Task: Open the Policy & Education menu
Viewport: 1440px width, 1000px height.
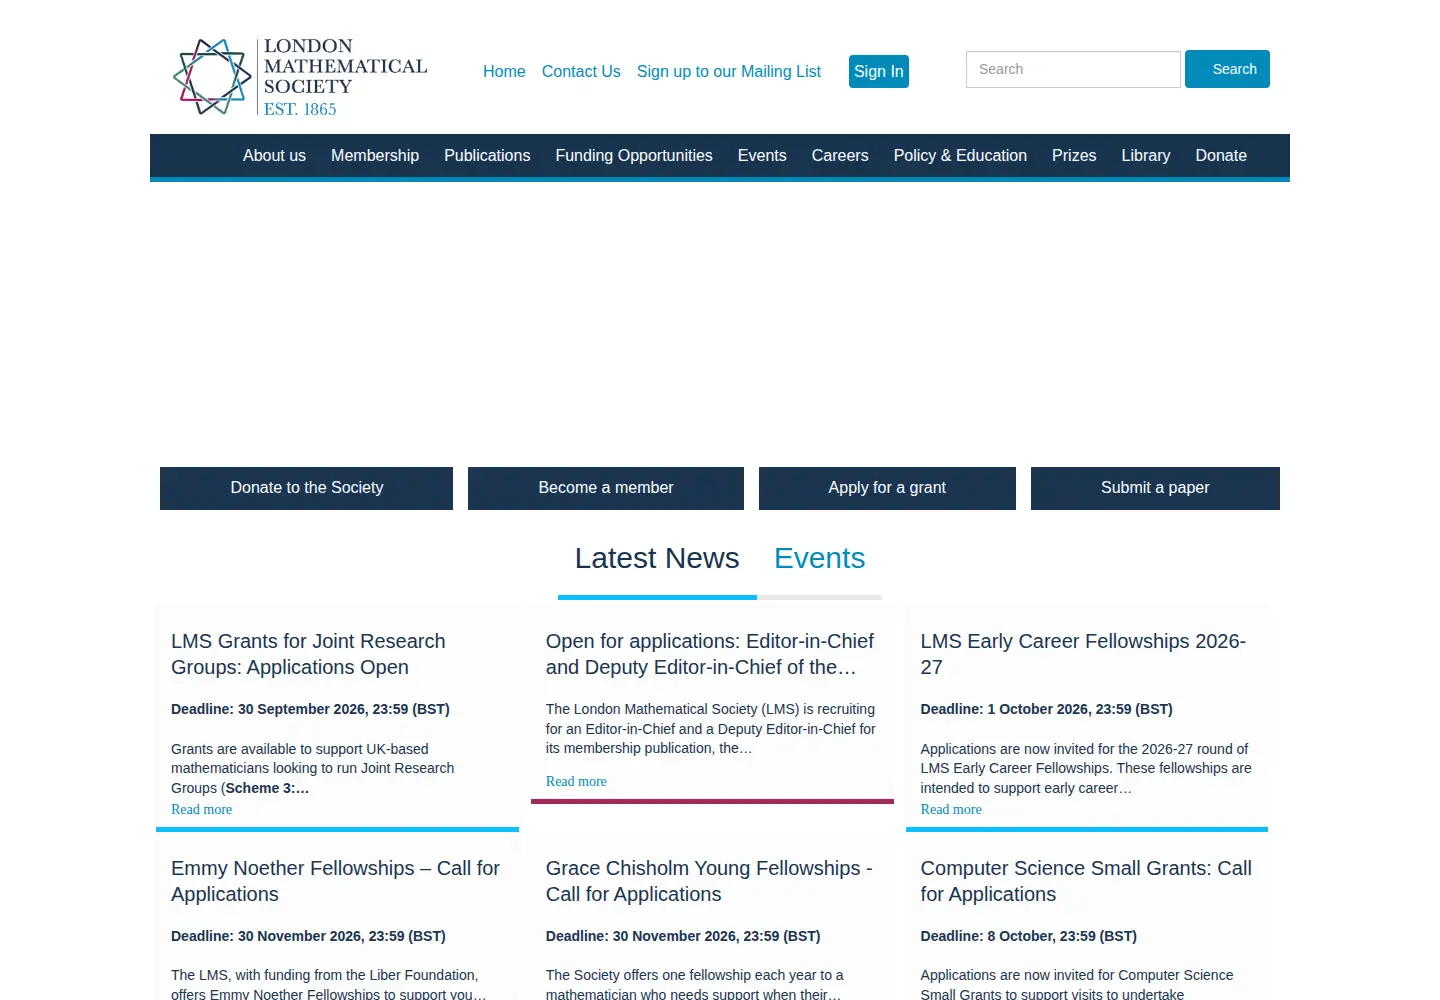Action: click(x=960, y=156)
